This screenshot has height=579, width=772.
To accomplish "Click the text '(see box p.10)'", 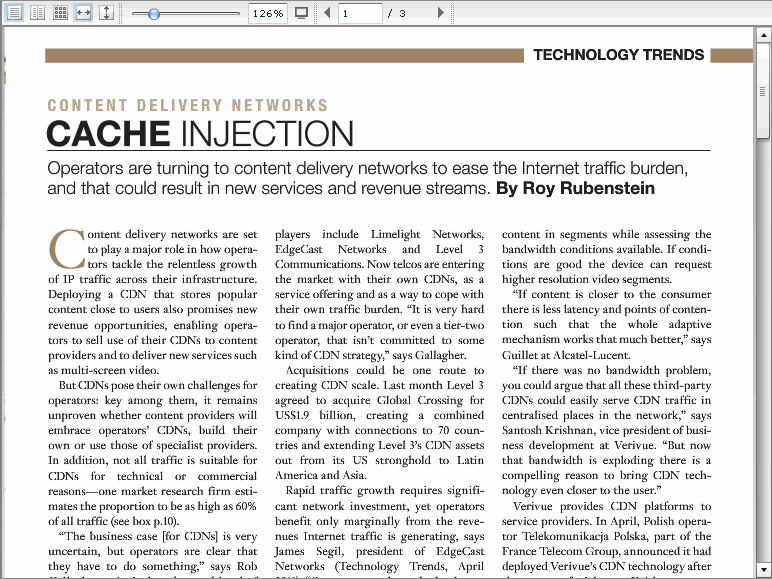I will click(x=145, y=521).
